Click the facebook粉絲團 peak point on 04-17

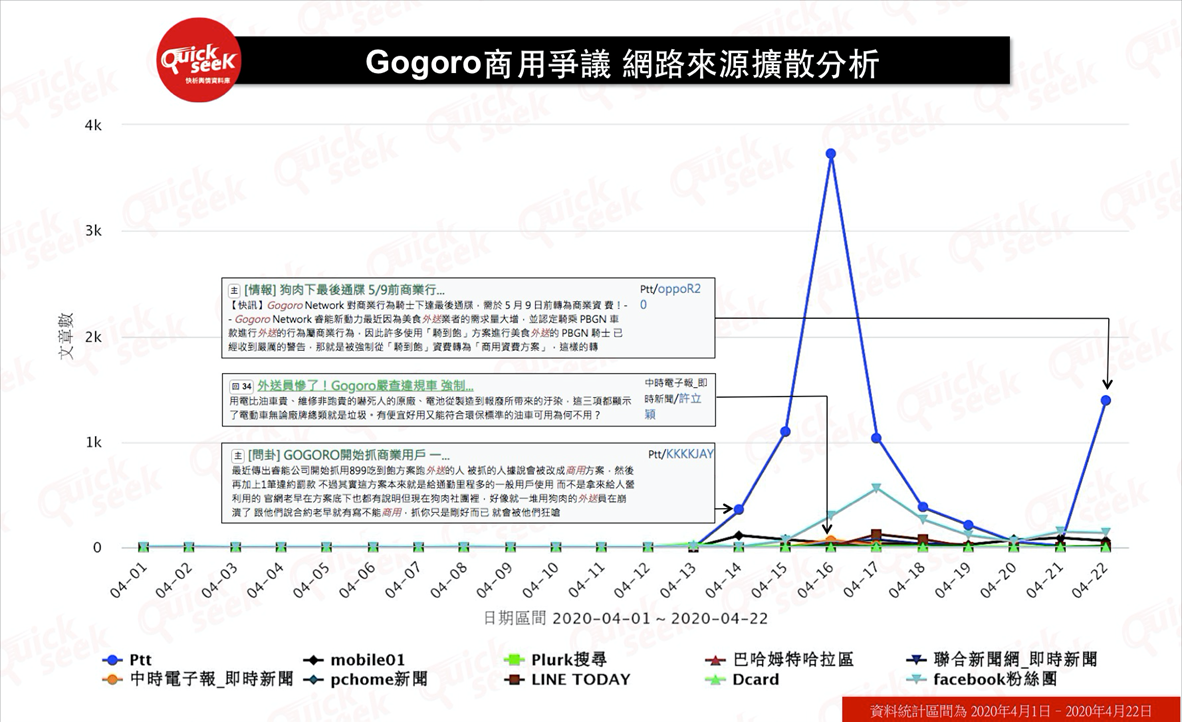point(876,488)
